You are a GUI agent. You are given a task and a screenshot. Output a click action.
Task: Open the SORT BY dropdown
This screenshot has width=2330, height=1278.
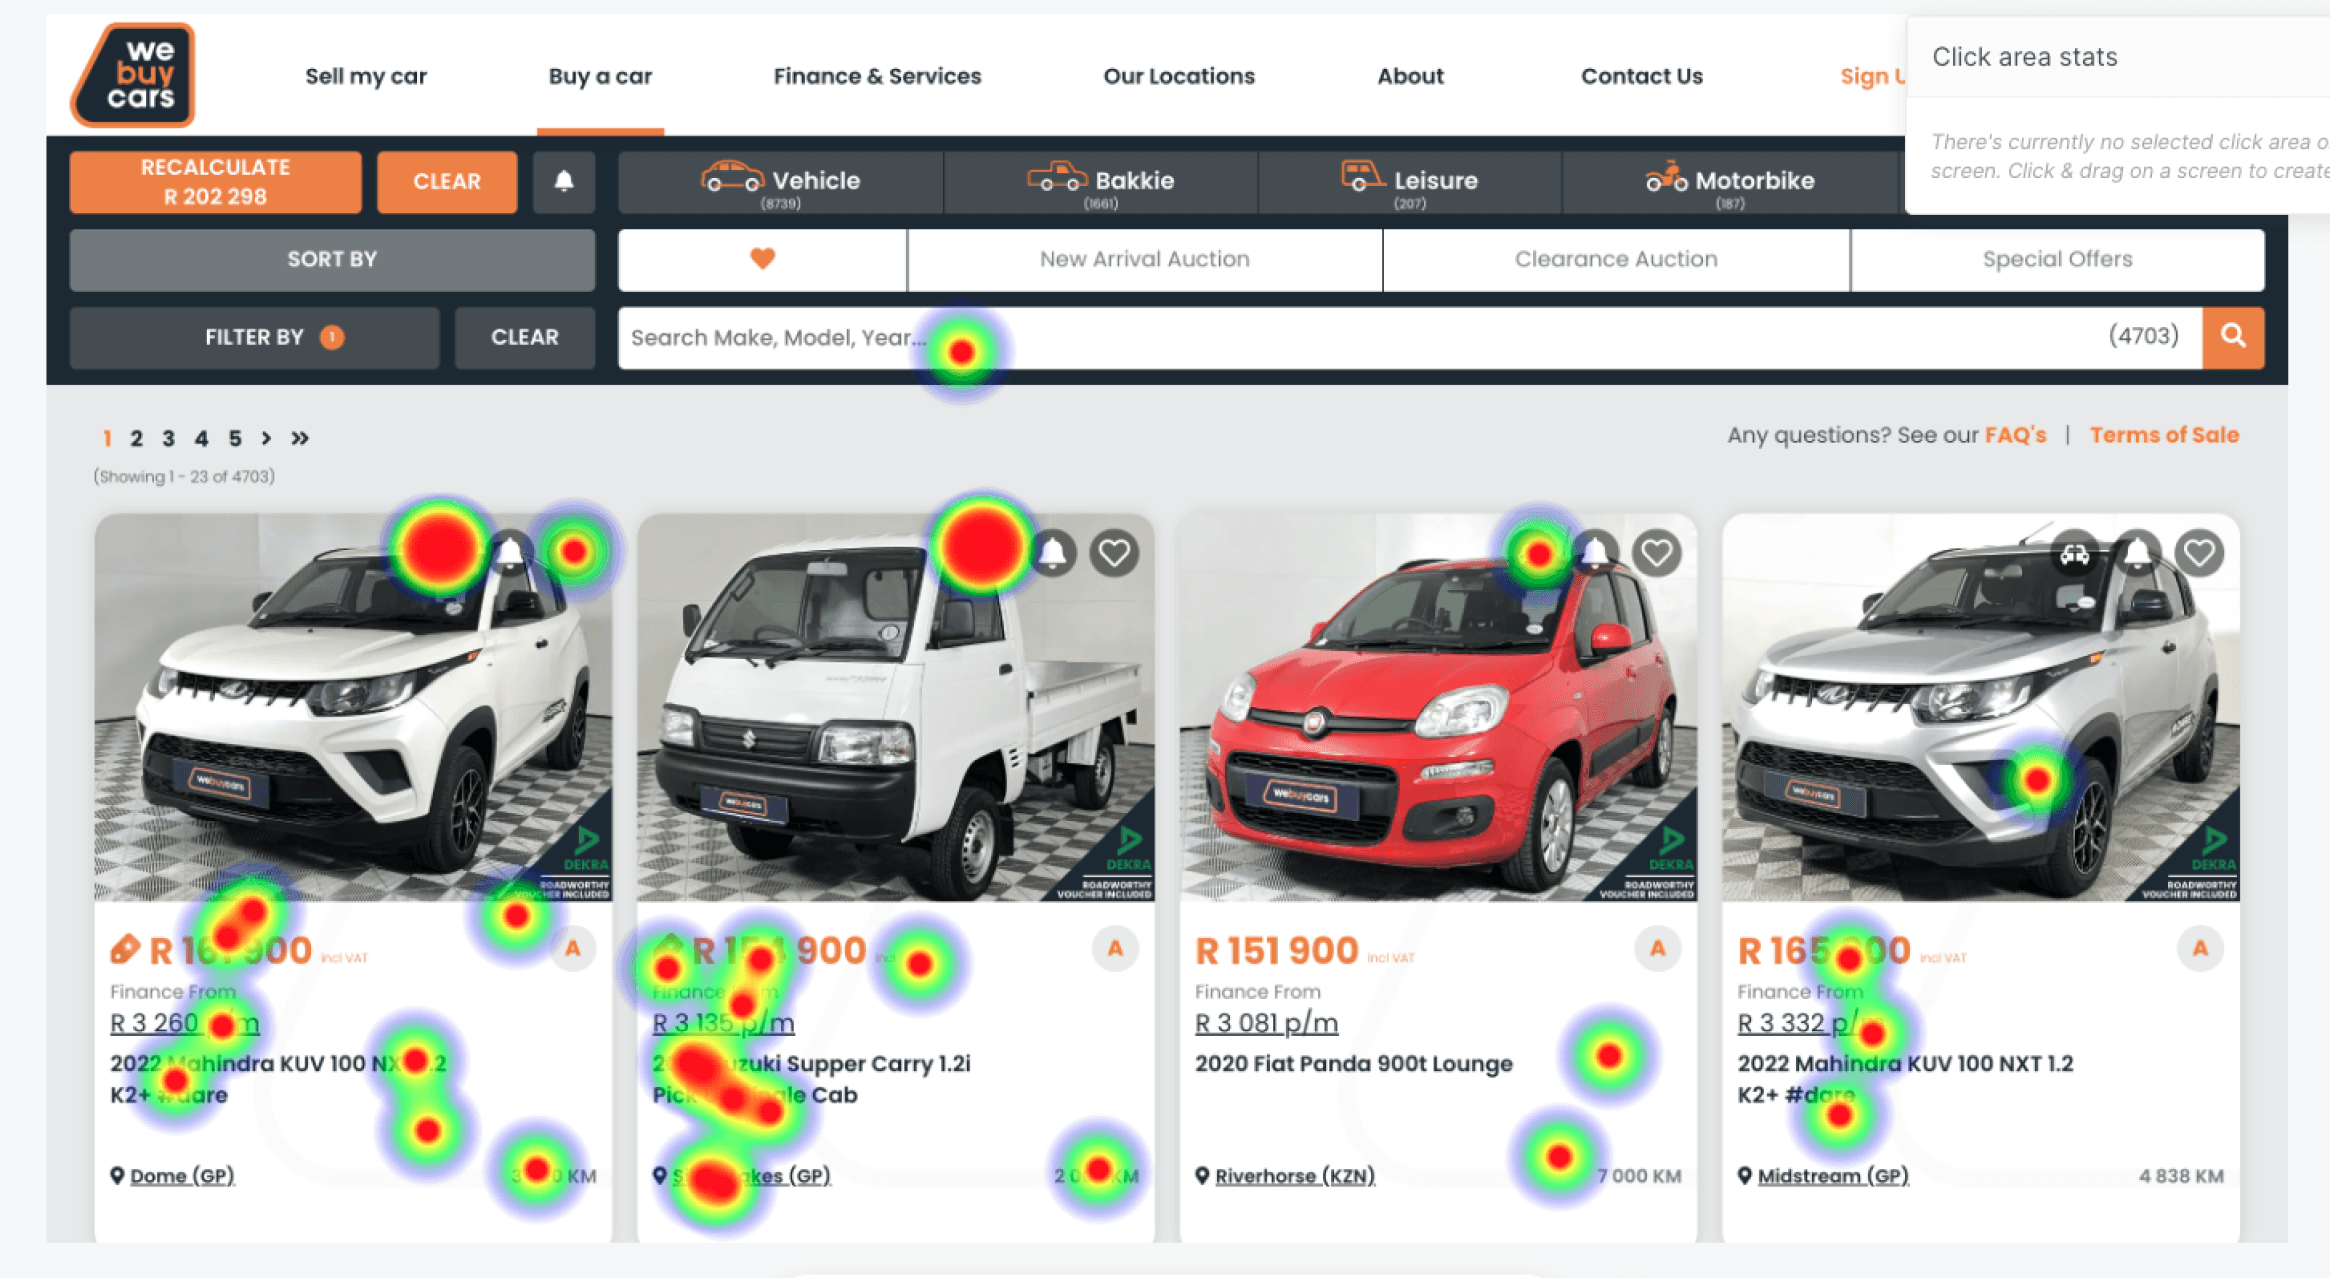point(332,260)
